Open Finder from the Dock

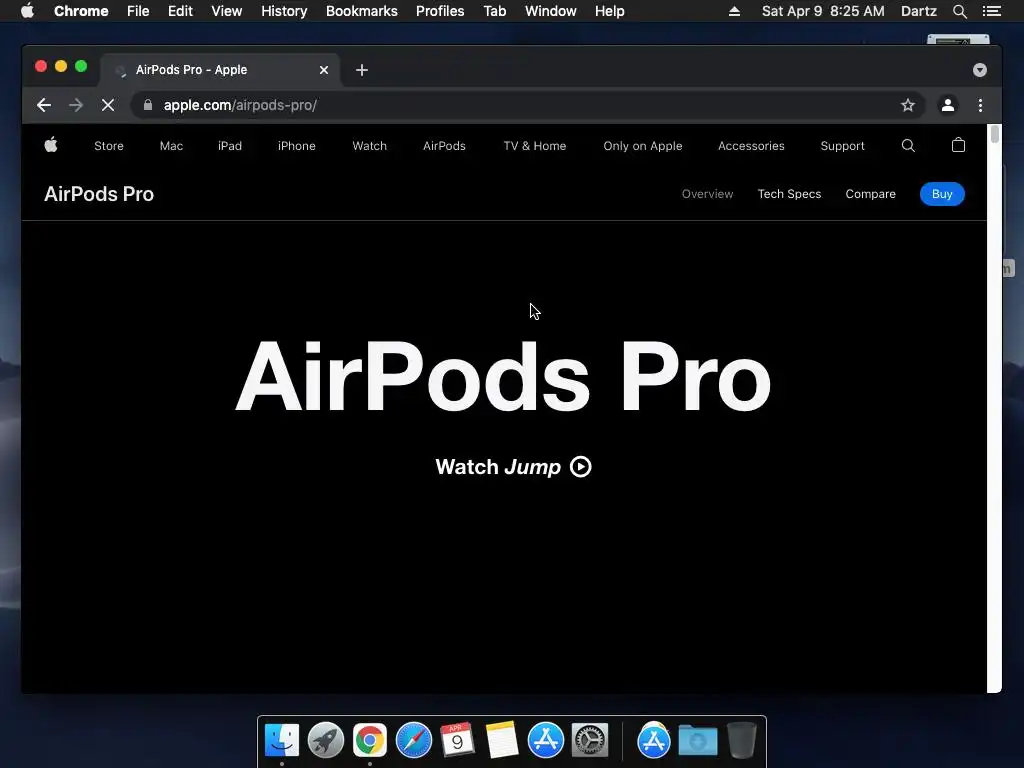click(x=282, y=740)
